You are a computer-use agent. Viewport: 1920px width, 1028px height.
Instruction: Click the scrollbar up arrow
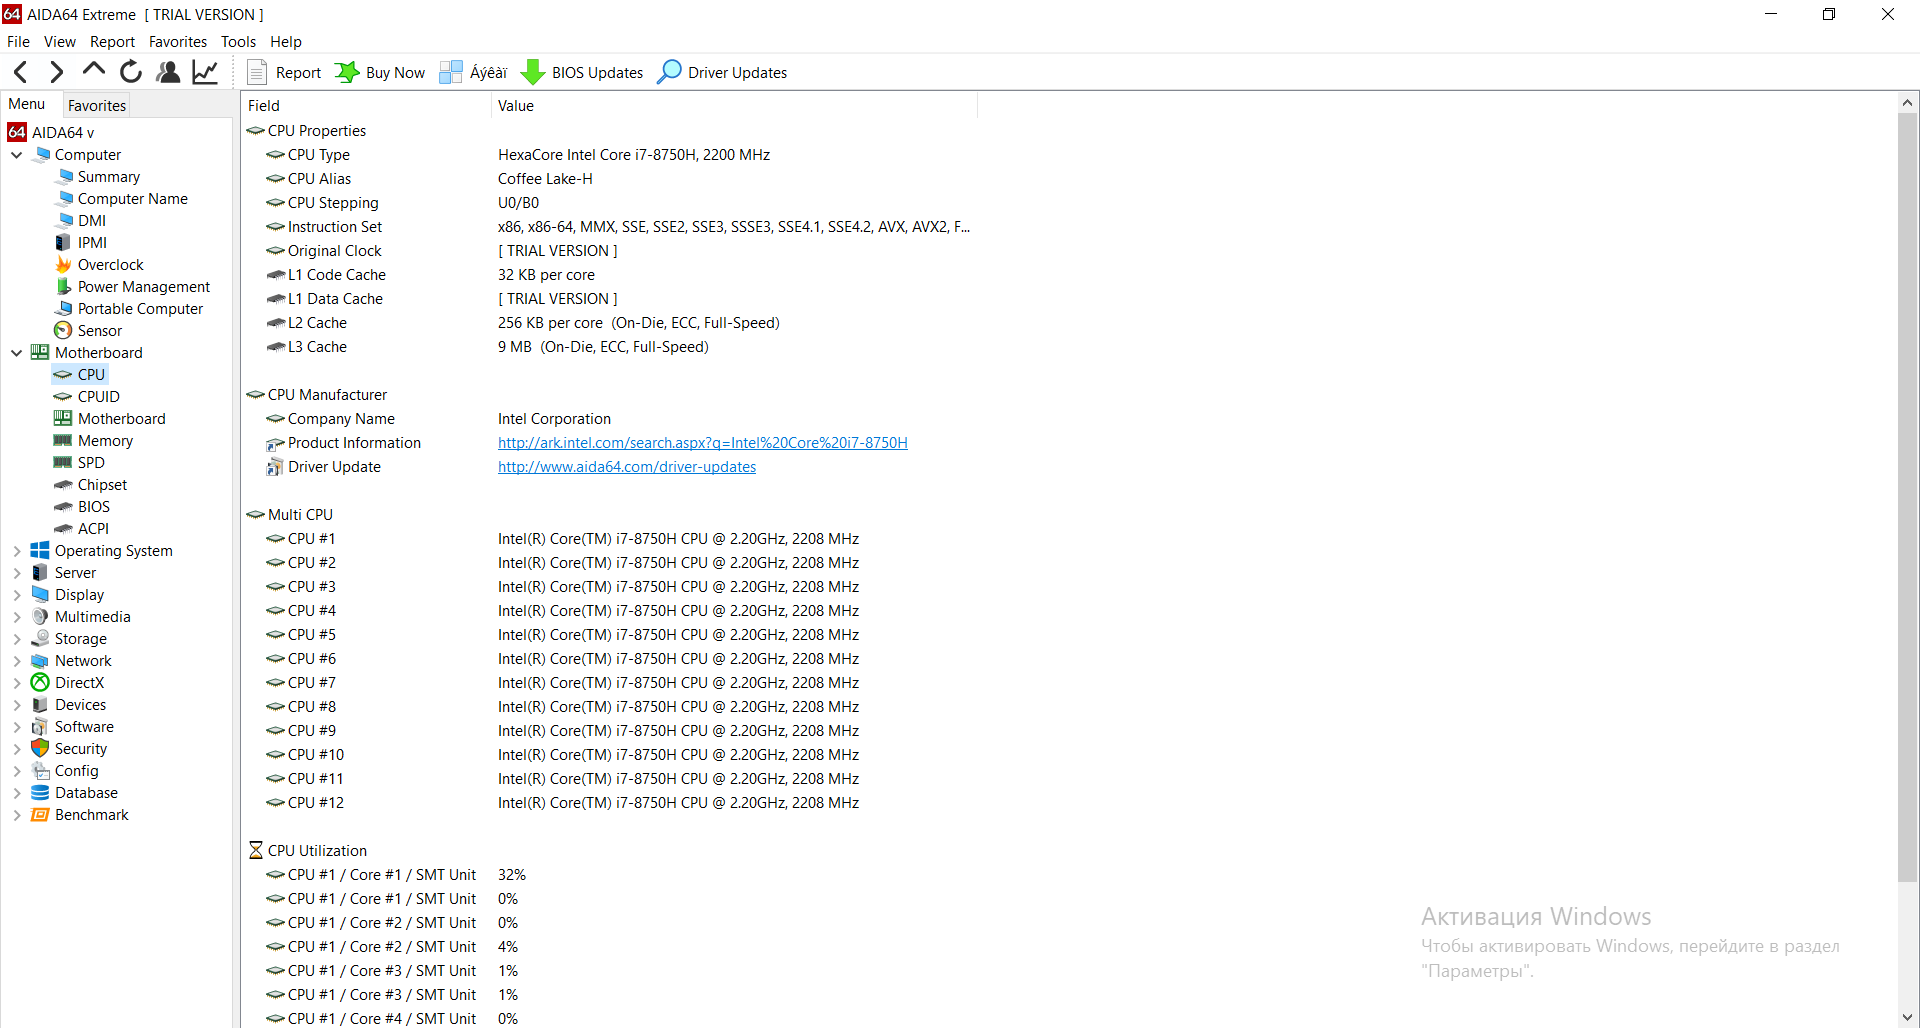(x=1908, y=102)
